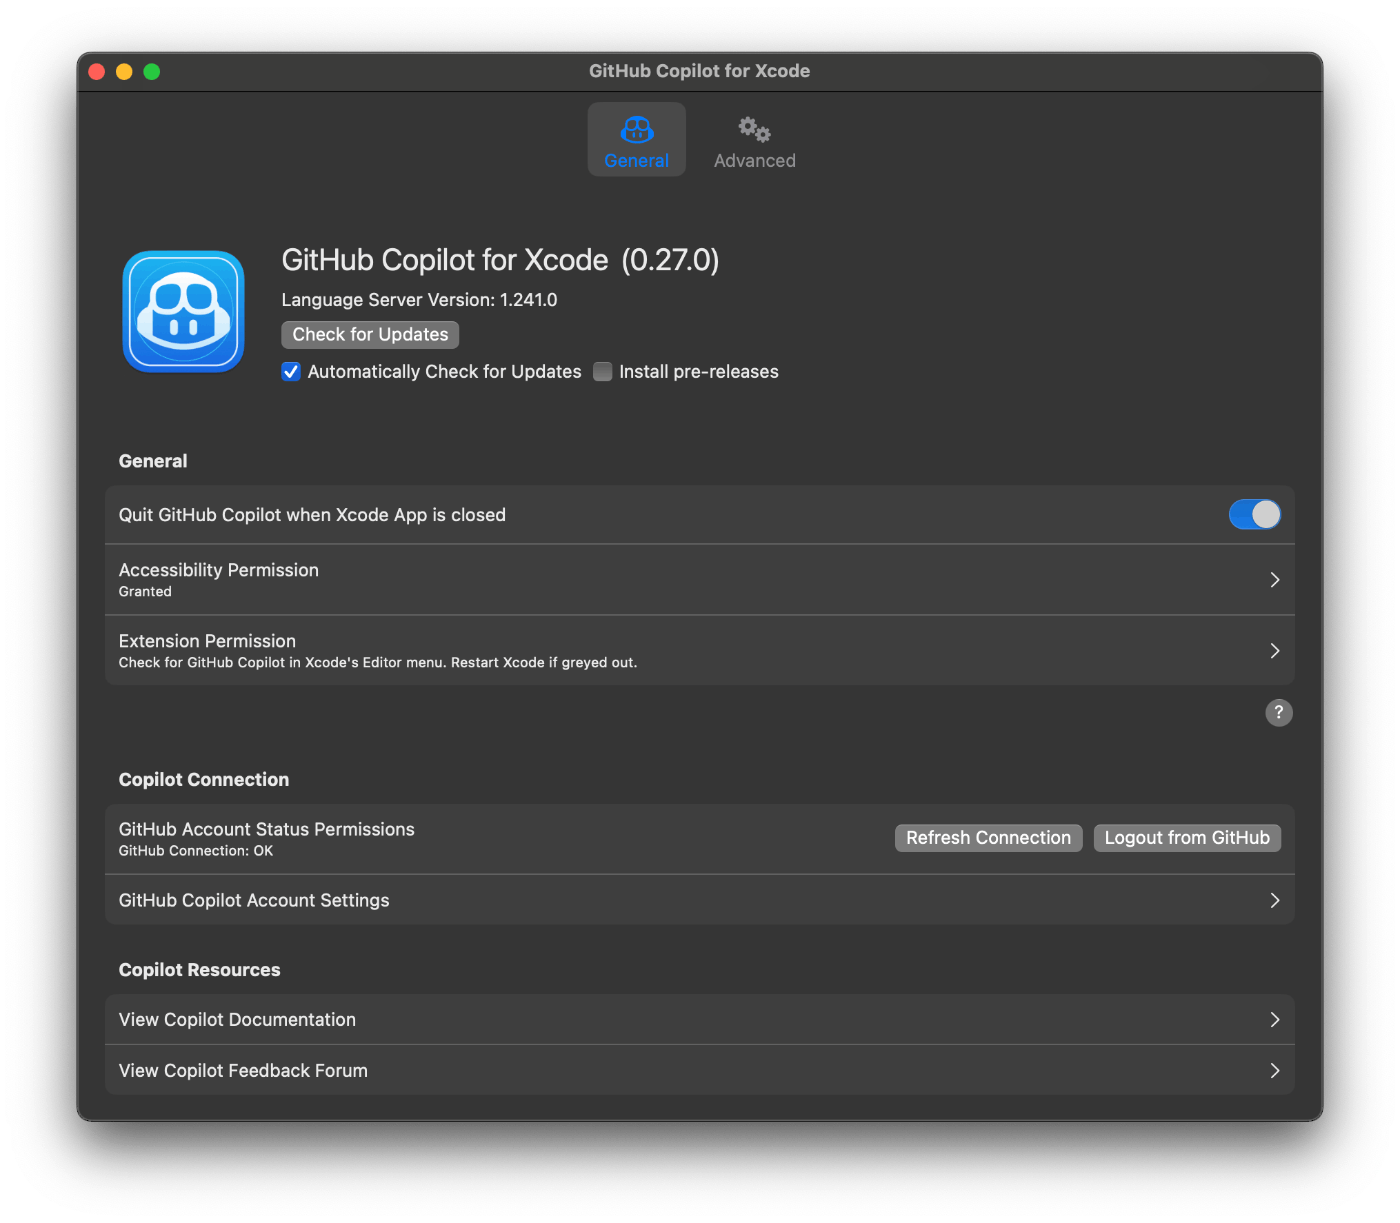Logout from GitHub

(1187, 837)
